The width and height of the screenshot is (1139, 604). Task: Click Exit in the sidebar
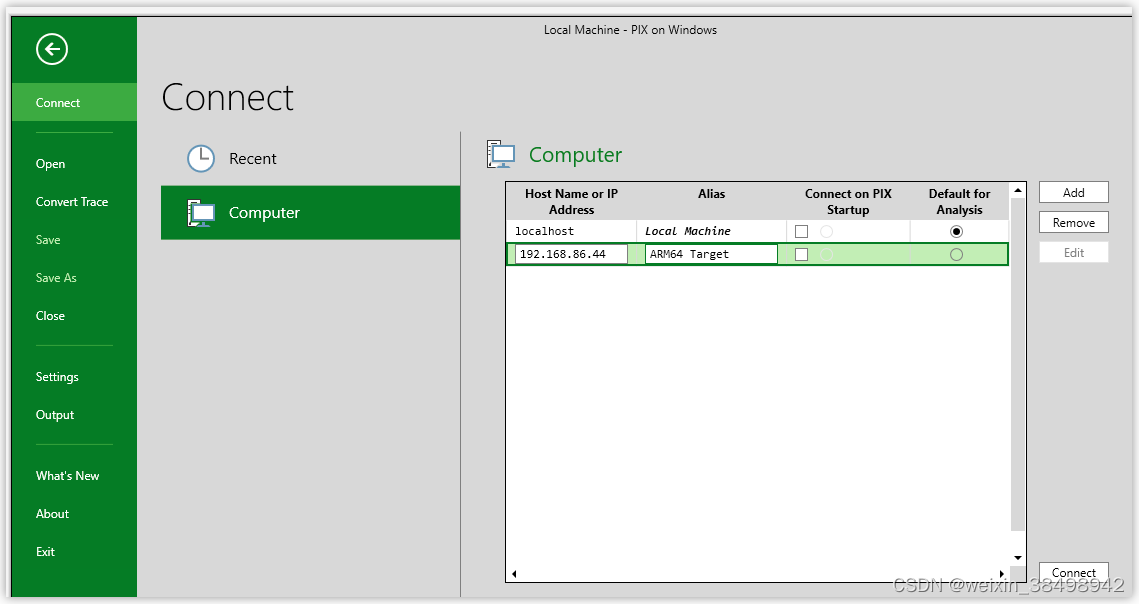tap(45, 552)
